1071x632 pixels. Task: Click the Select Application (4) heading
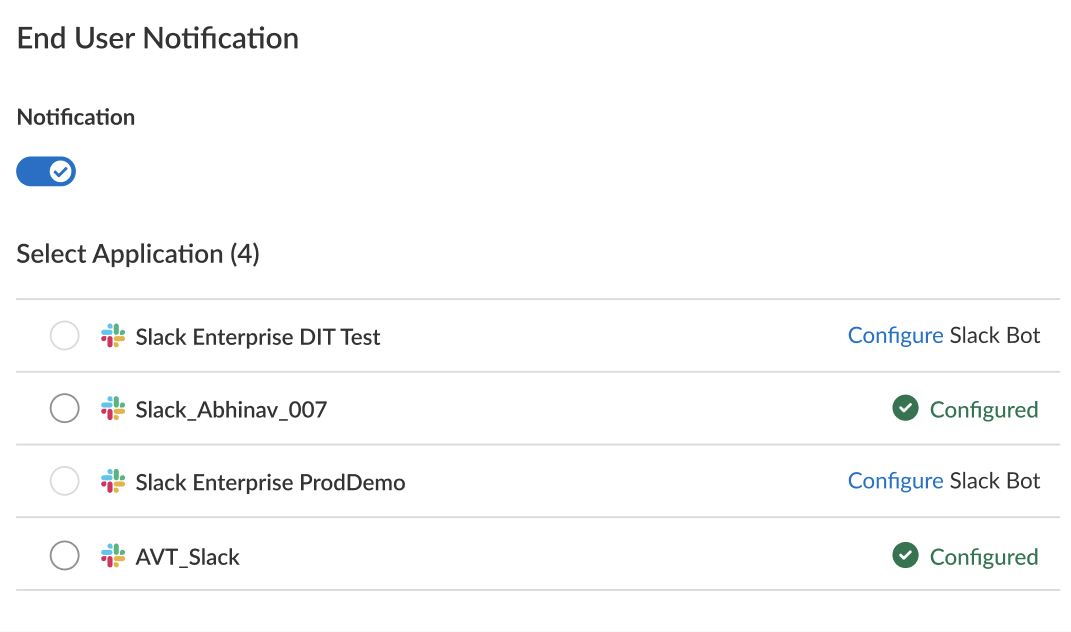pos(138,254)
